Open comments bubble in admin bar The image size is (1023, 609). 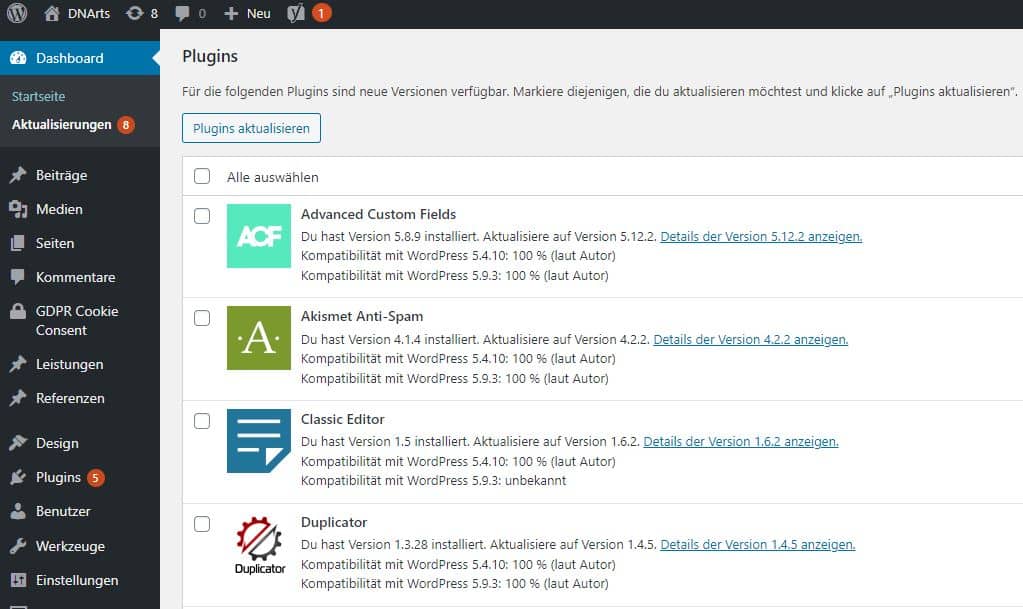[183, 13]
